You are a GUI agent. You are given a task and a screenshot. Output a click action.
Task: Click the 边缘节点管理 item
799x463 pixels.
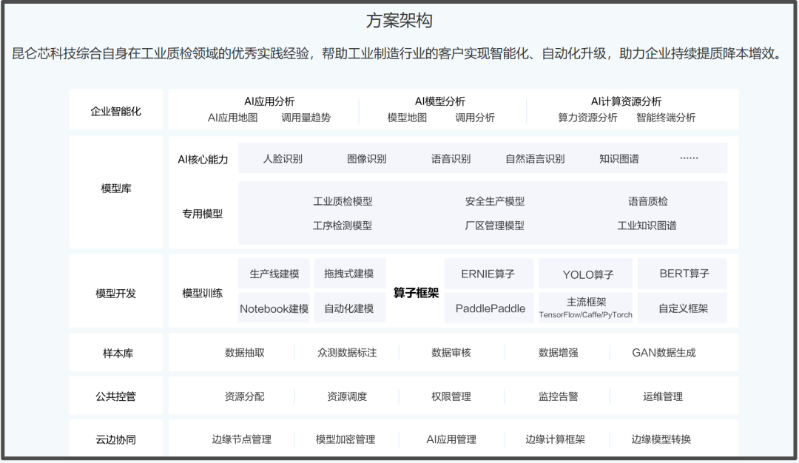241,439
